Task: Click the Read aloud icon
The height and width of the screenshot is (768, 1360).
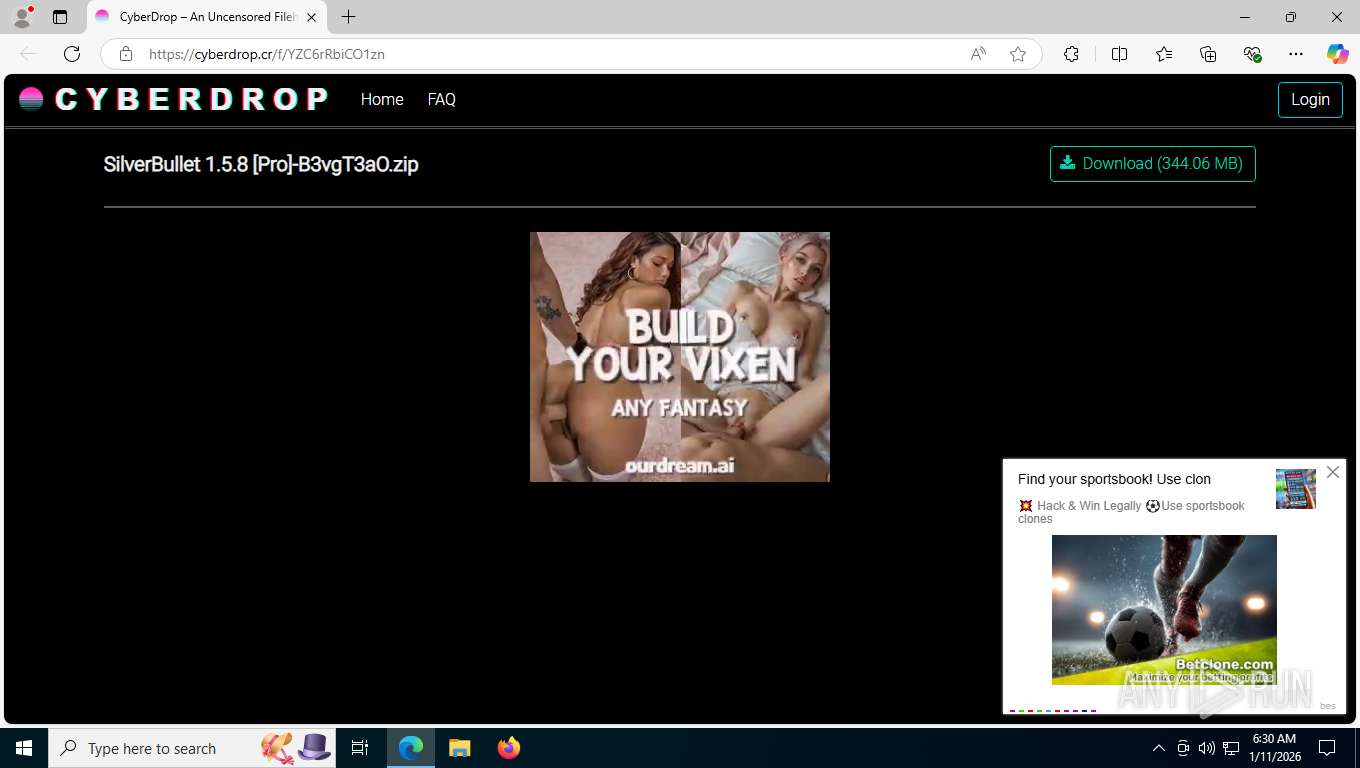Action: coord(978,54)
